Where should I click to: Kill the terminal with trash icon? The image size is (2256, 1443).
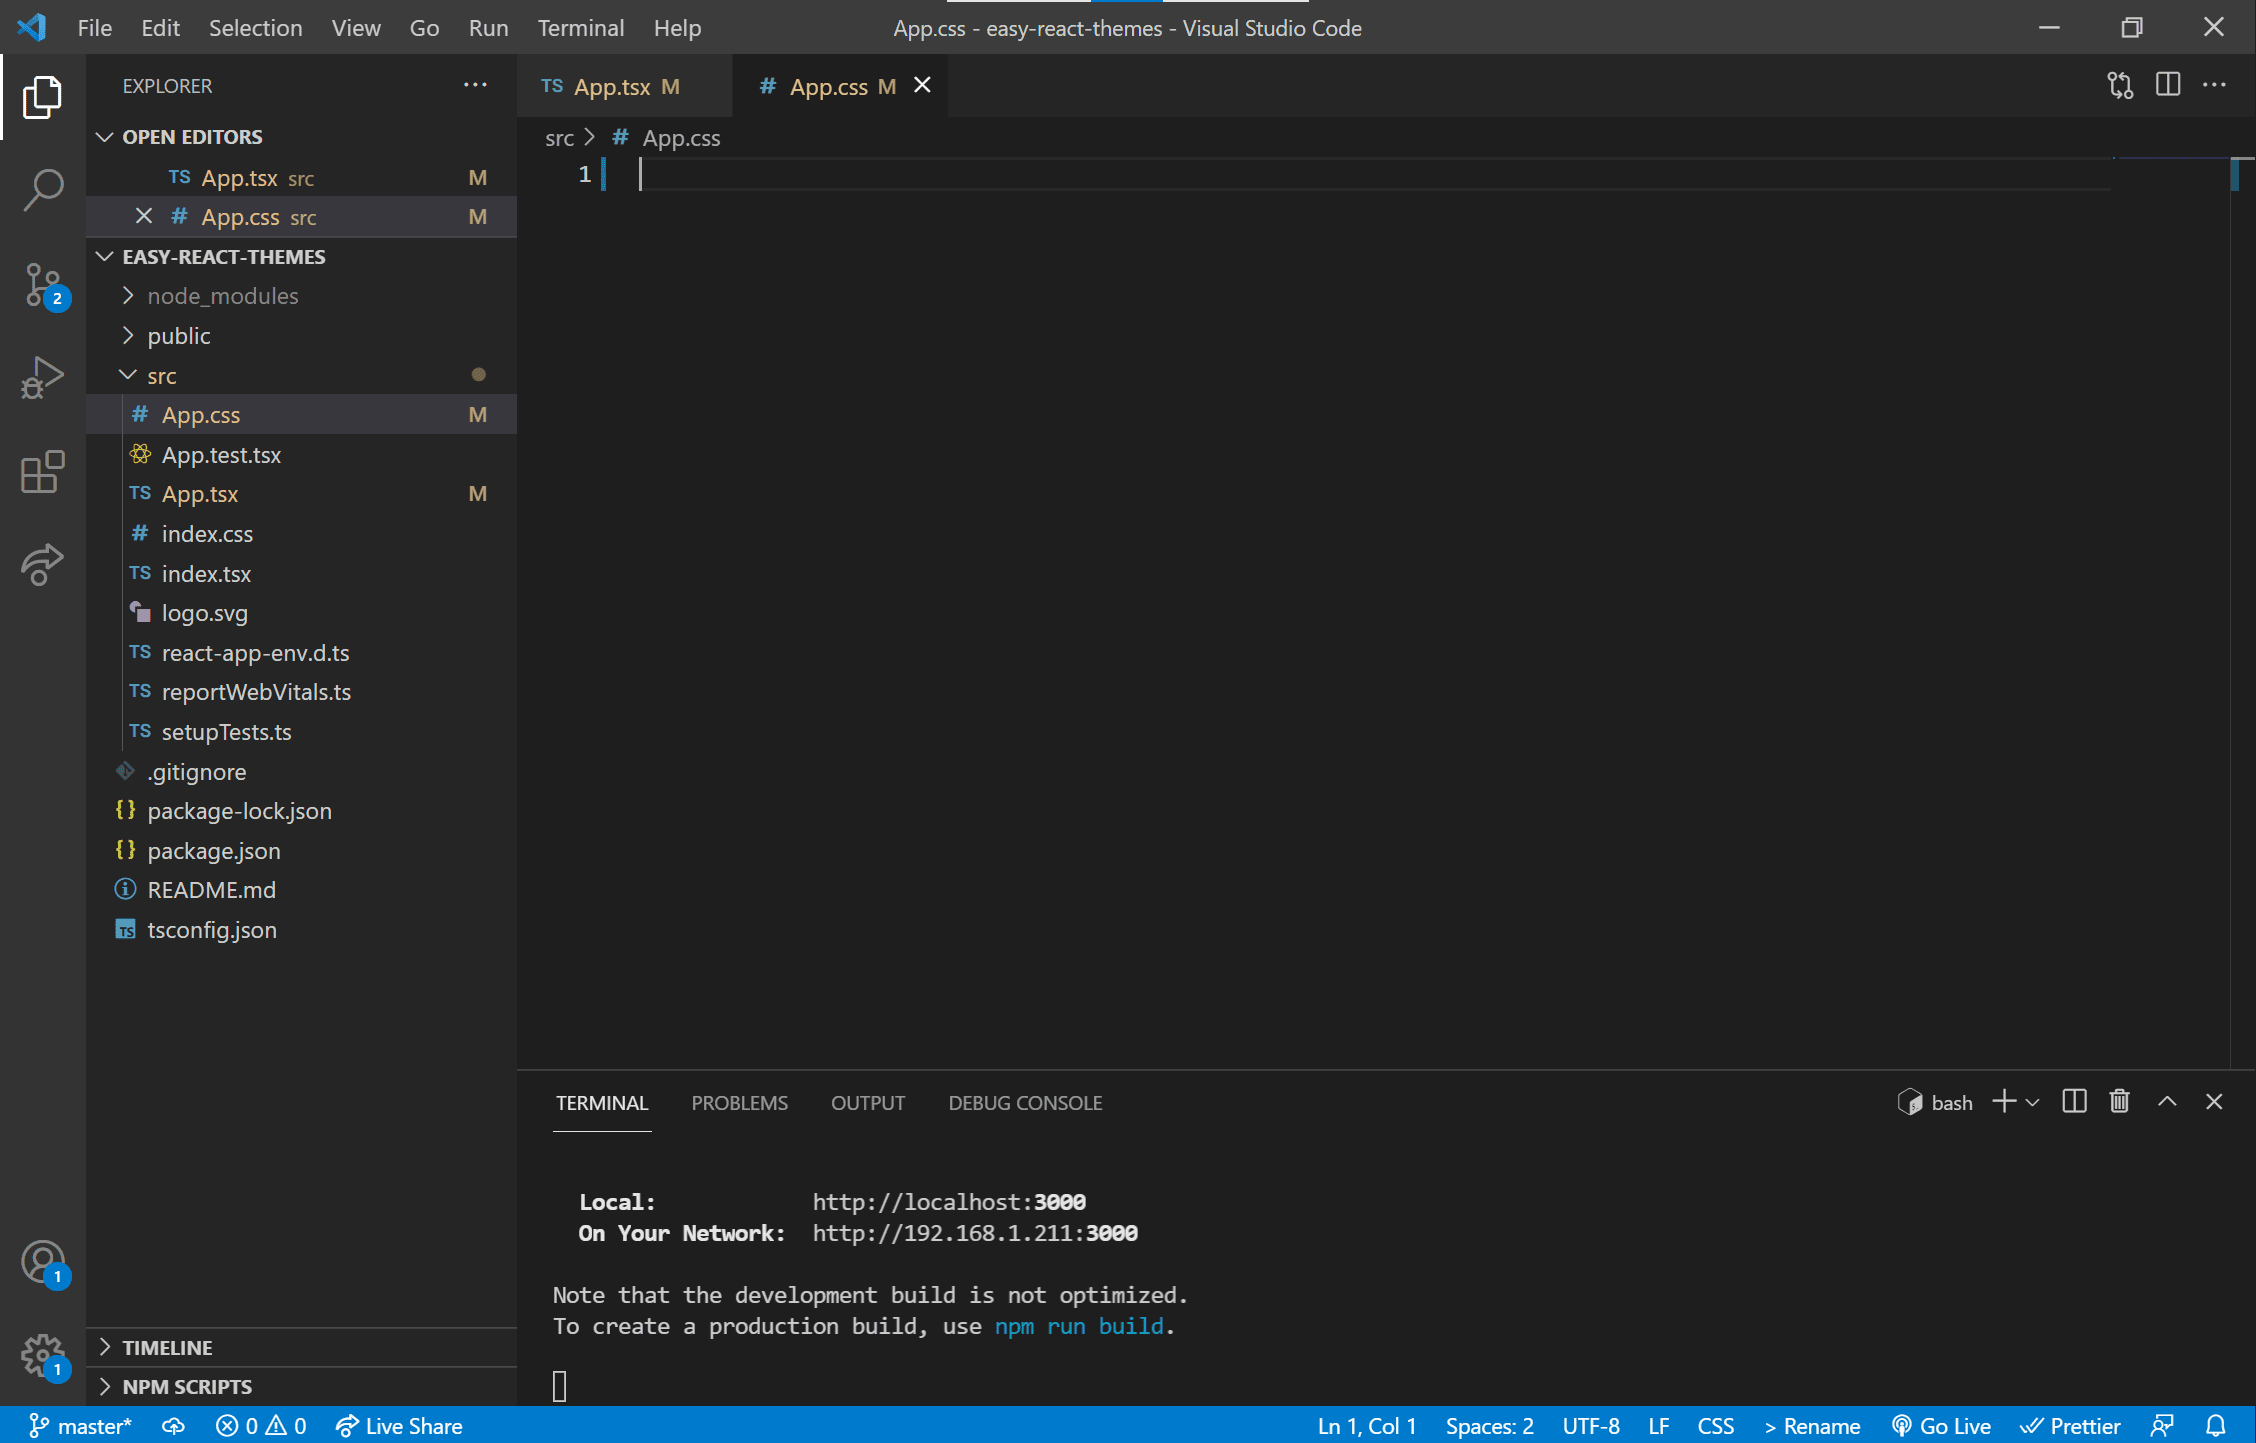2119,1102
